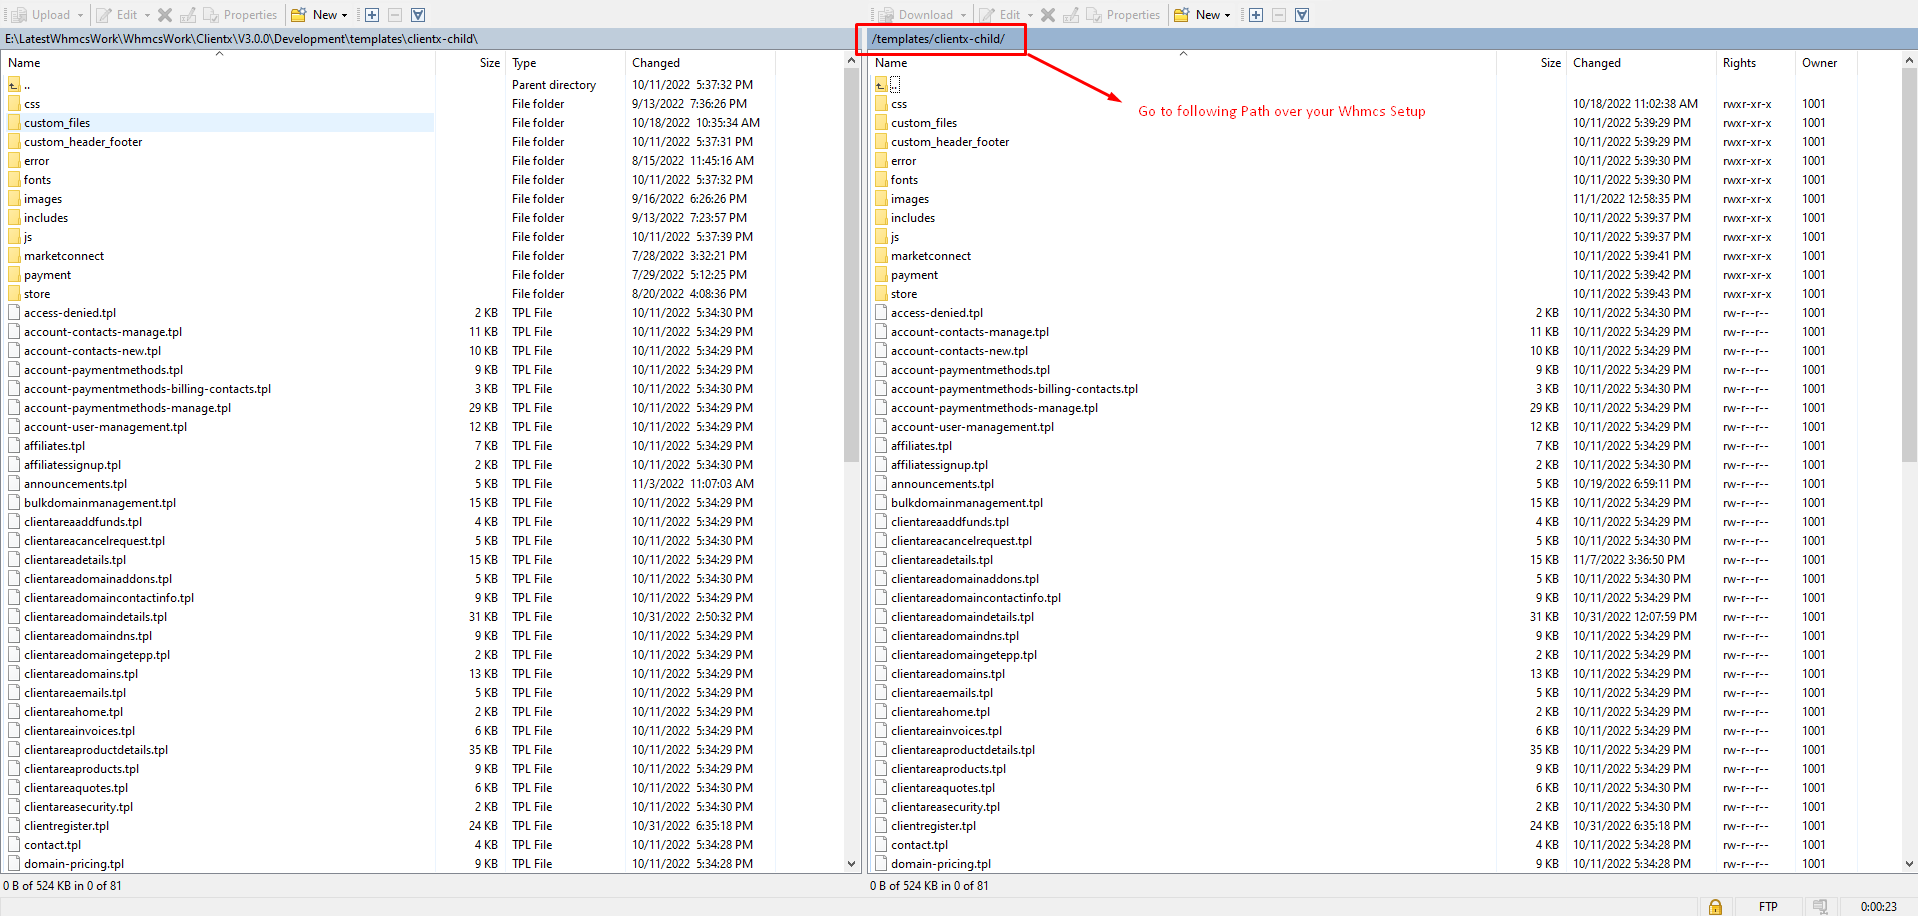
Task: Click the local panel Properties button
Action: pyautogui.click(x=240, y=15)
